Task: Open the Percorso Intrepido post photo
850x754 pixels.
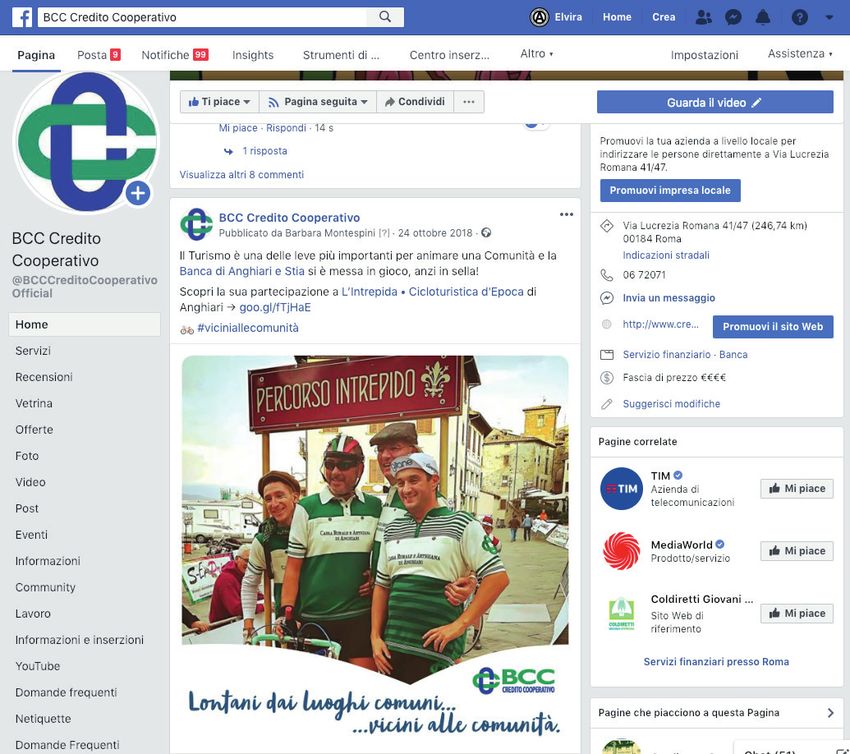Action: (x=375, y=548)
